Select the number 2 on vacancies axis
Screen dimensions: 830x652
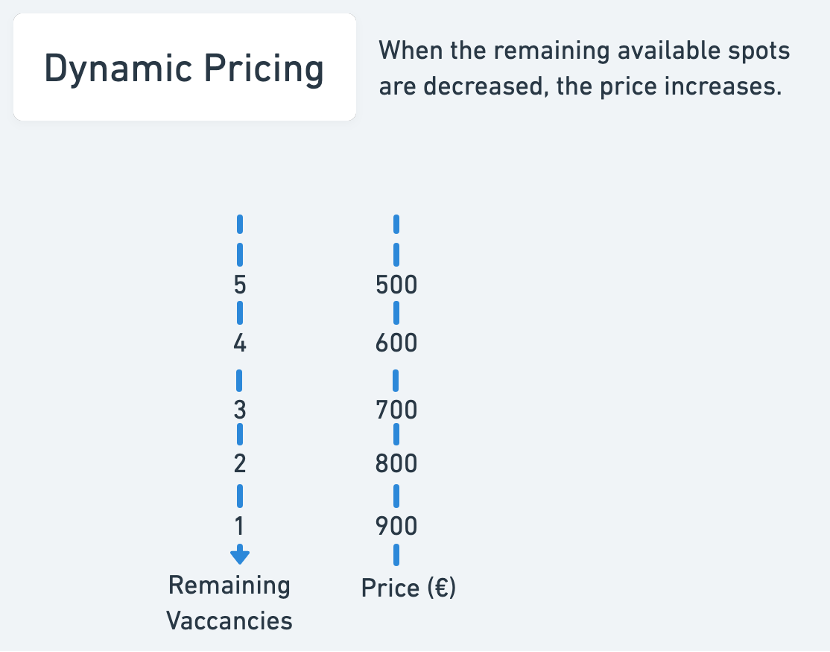click(240, 463)
